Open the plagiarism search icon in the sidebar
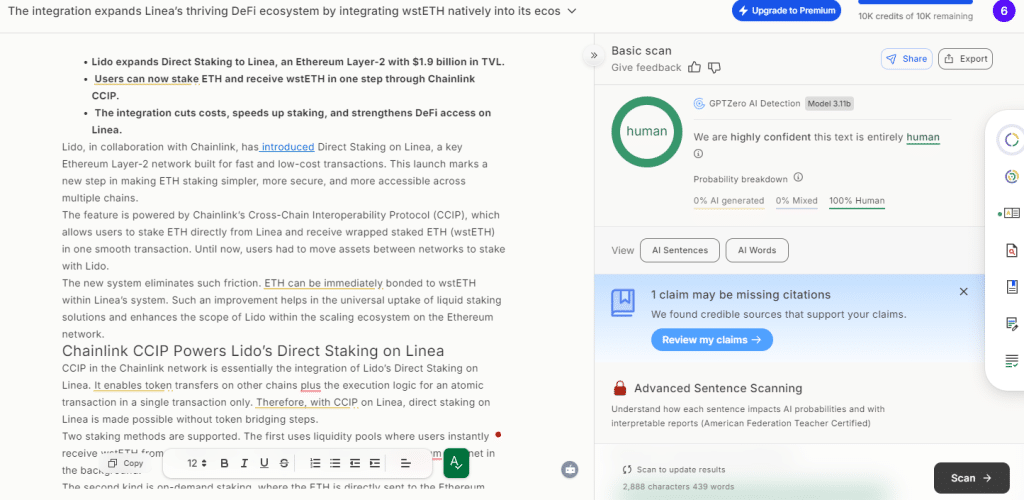This screenshot has width=1024, height=500. pos(1011,250)
